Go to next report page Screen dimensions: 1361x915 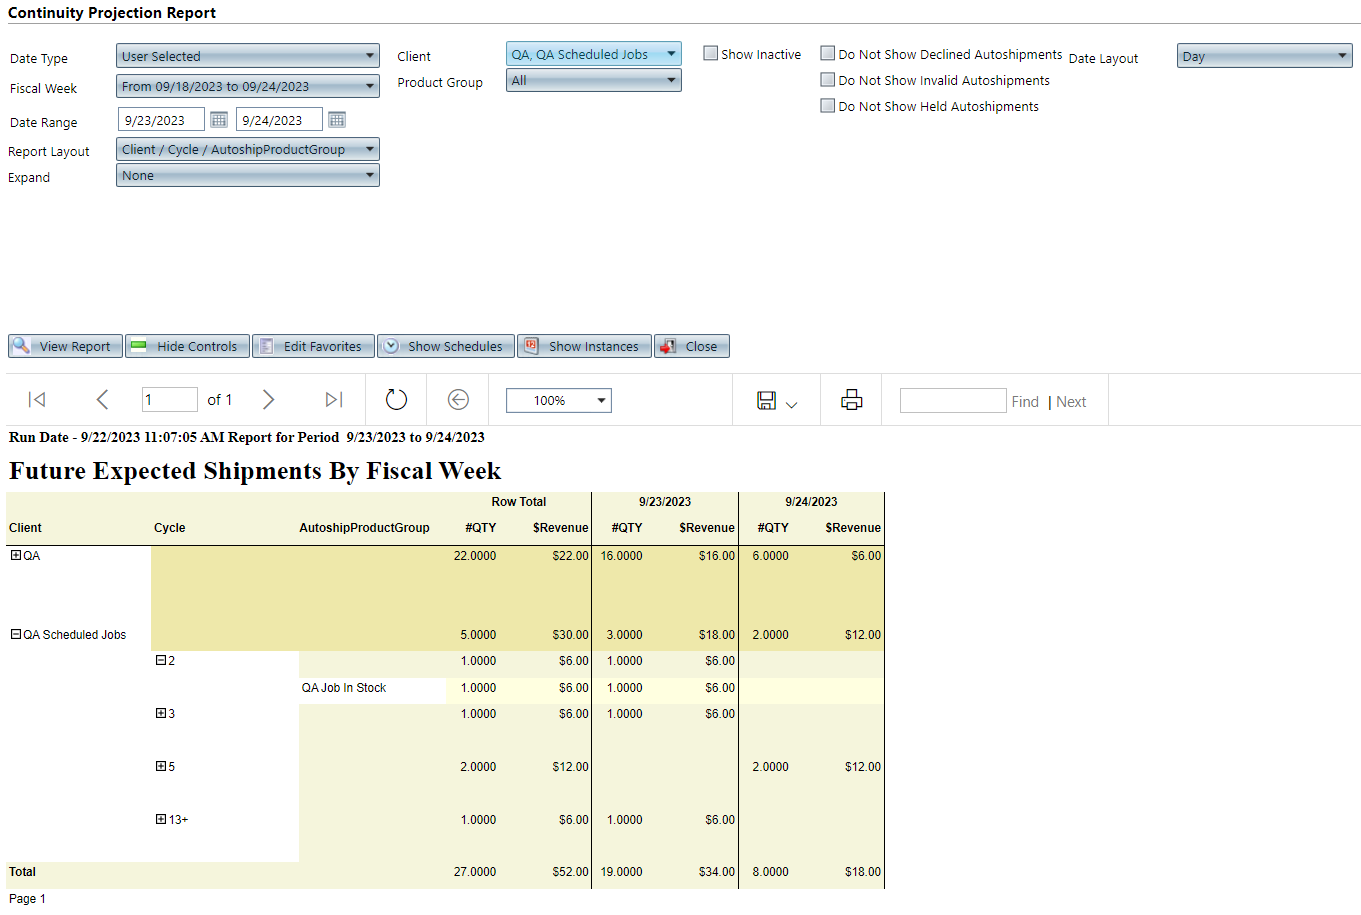(268, 400)
